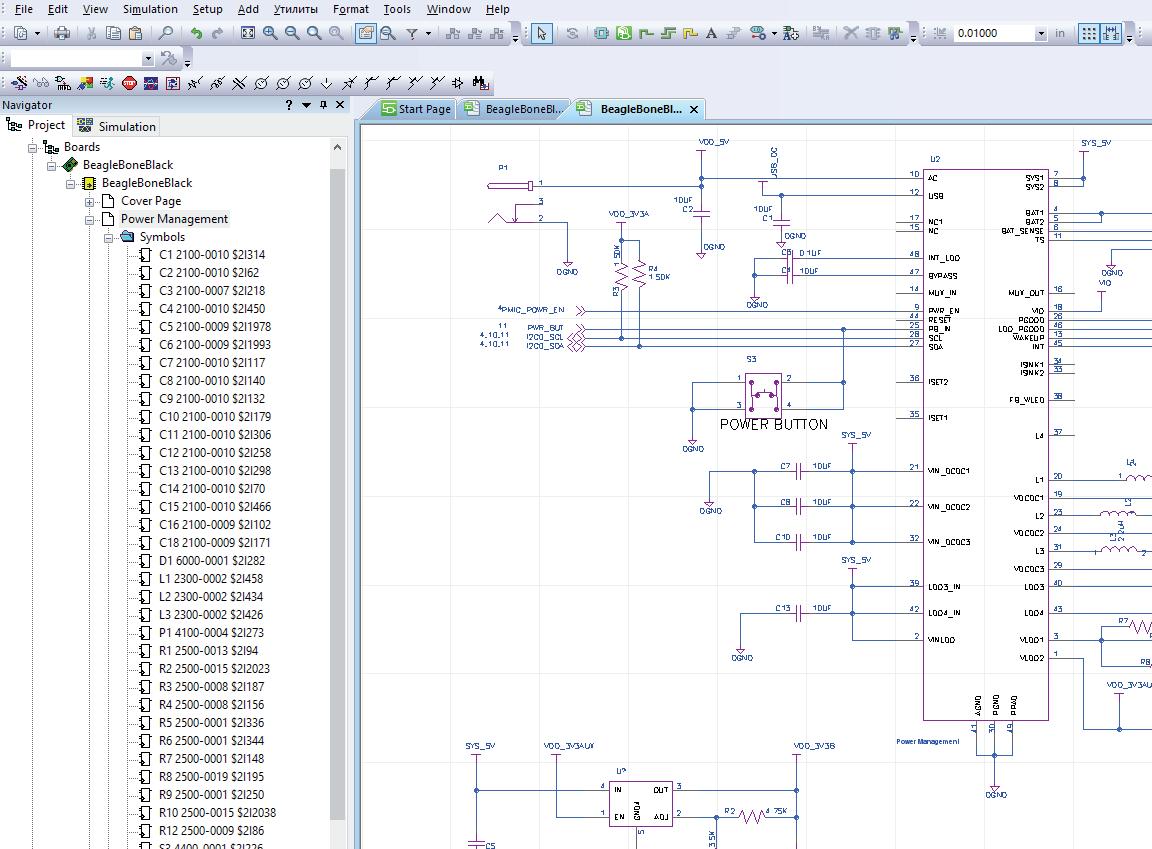
Task: Toggle the Properties window button
Action: [x=366, y=33]
